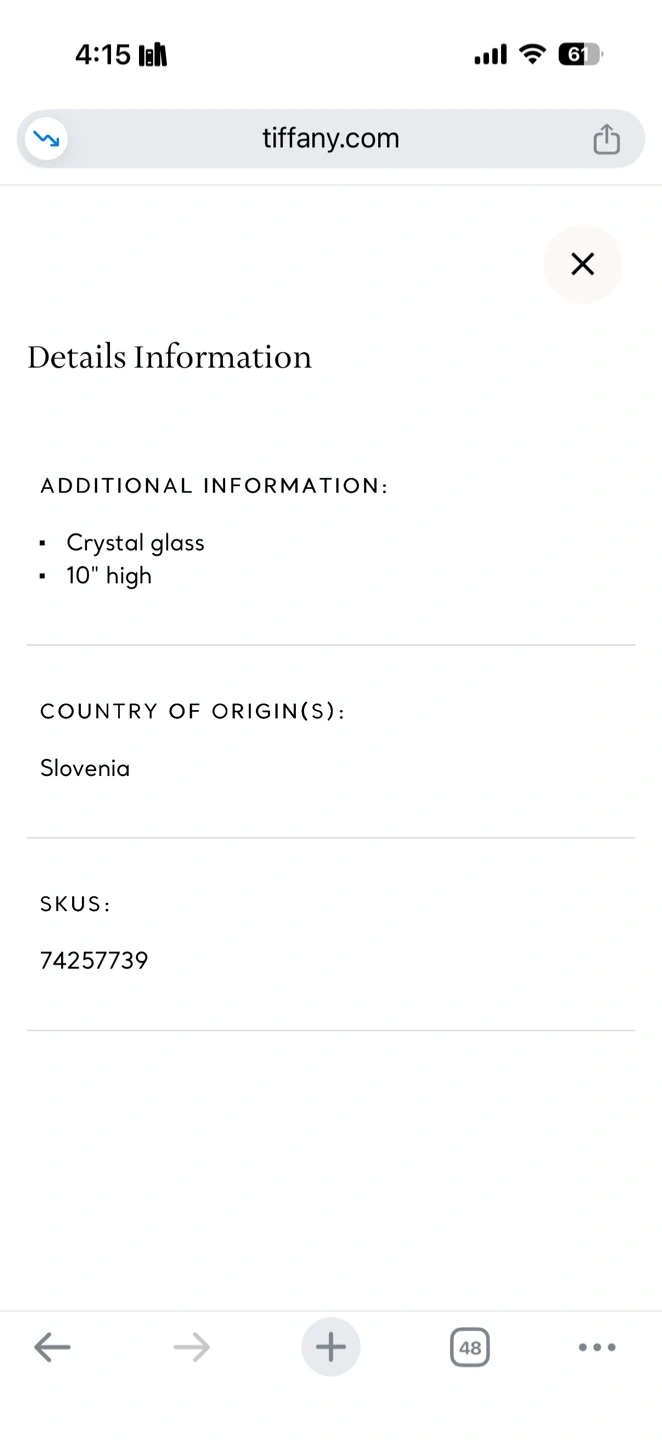
Task: Tap the books icon beside the clock
Action: (x=153, y=55)
